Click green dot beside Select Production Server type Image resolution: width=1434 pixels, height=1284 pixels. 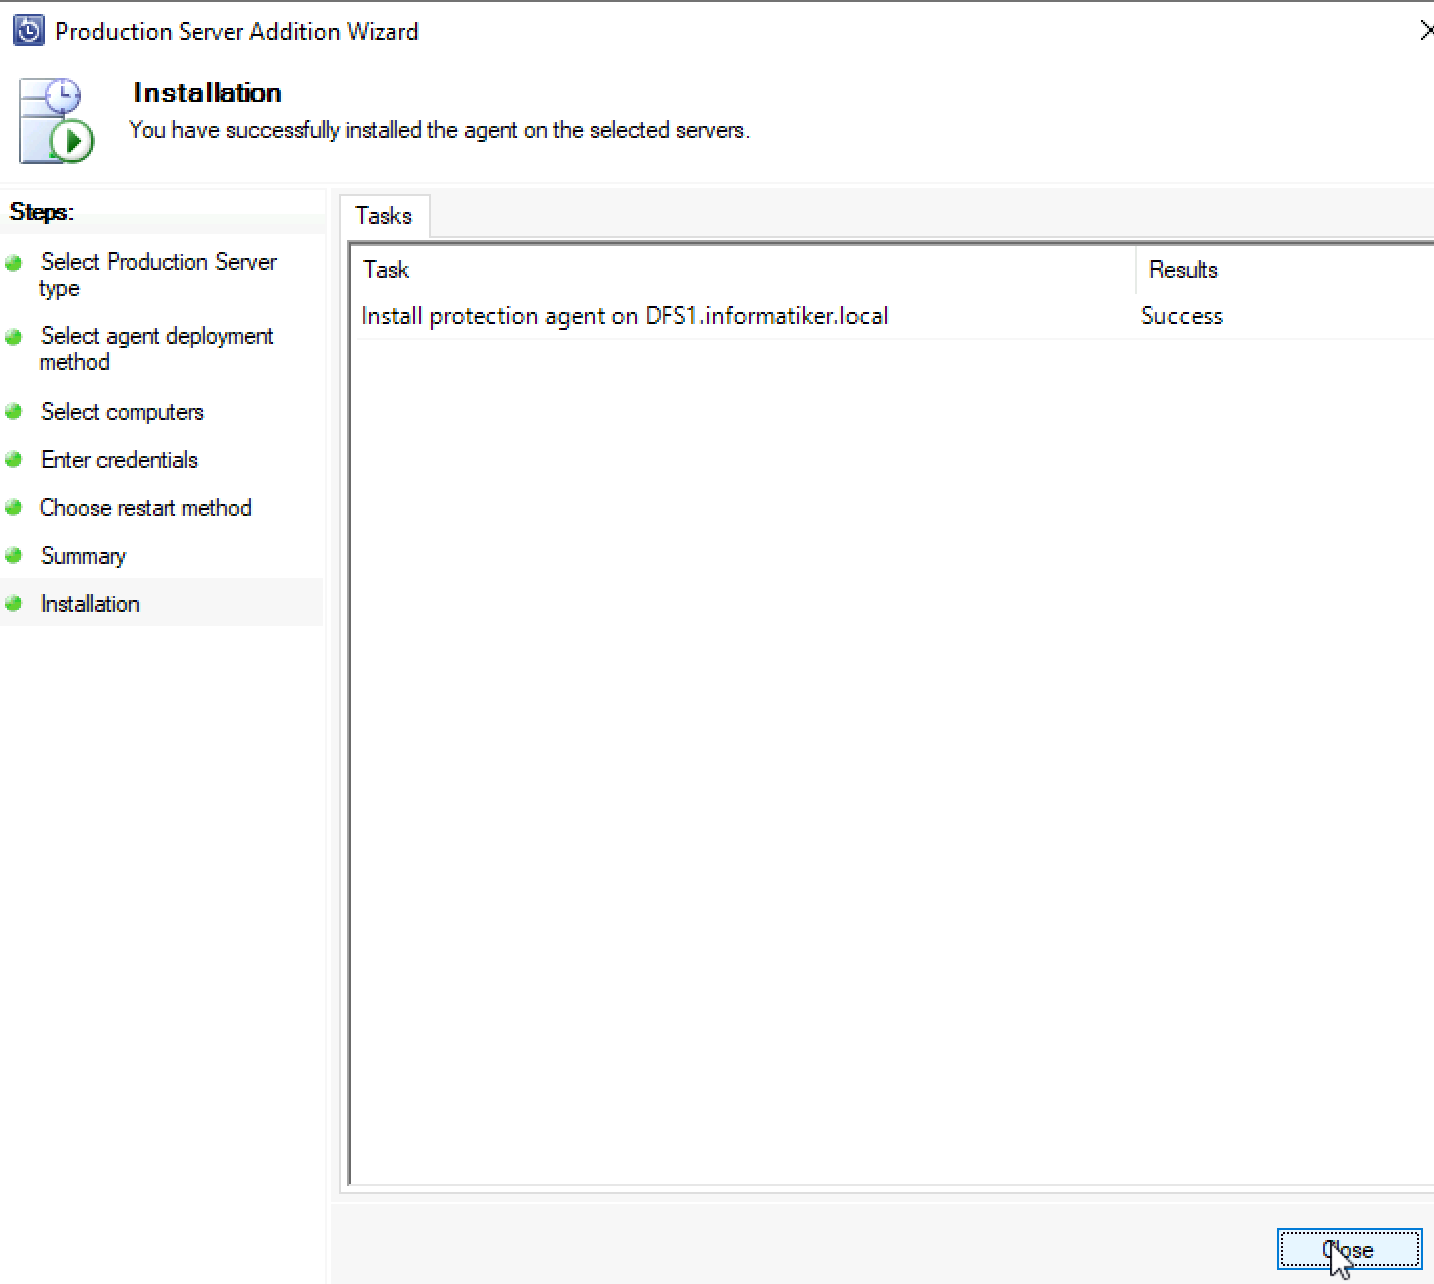tap(14, 263)
